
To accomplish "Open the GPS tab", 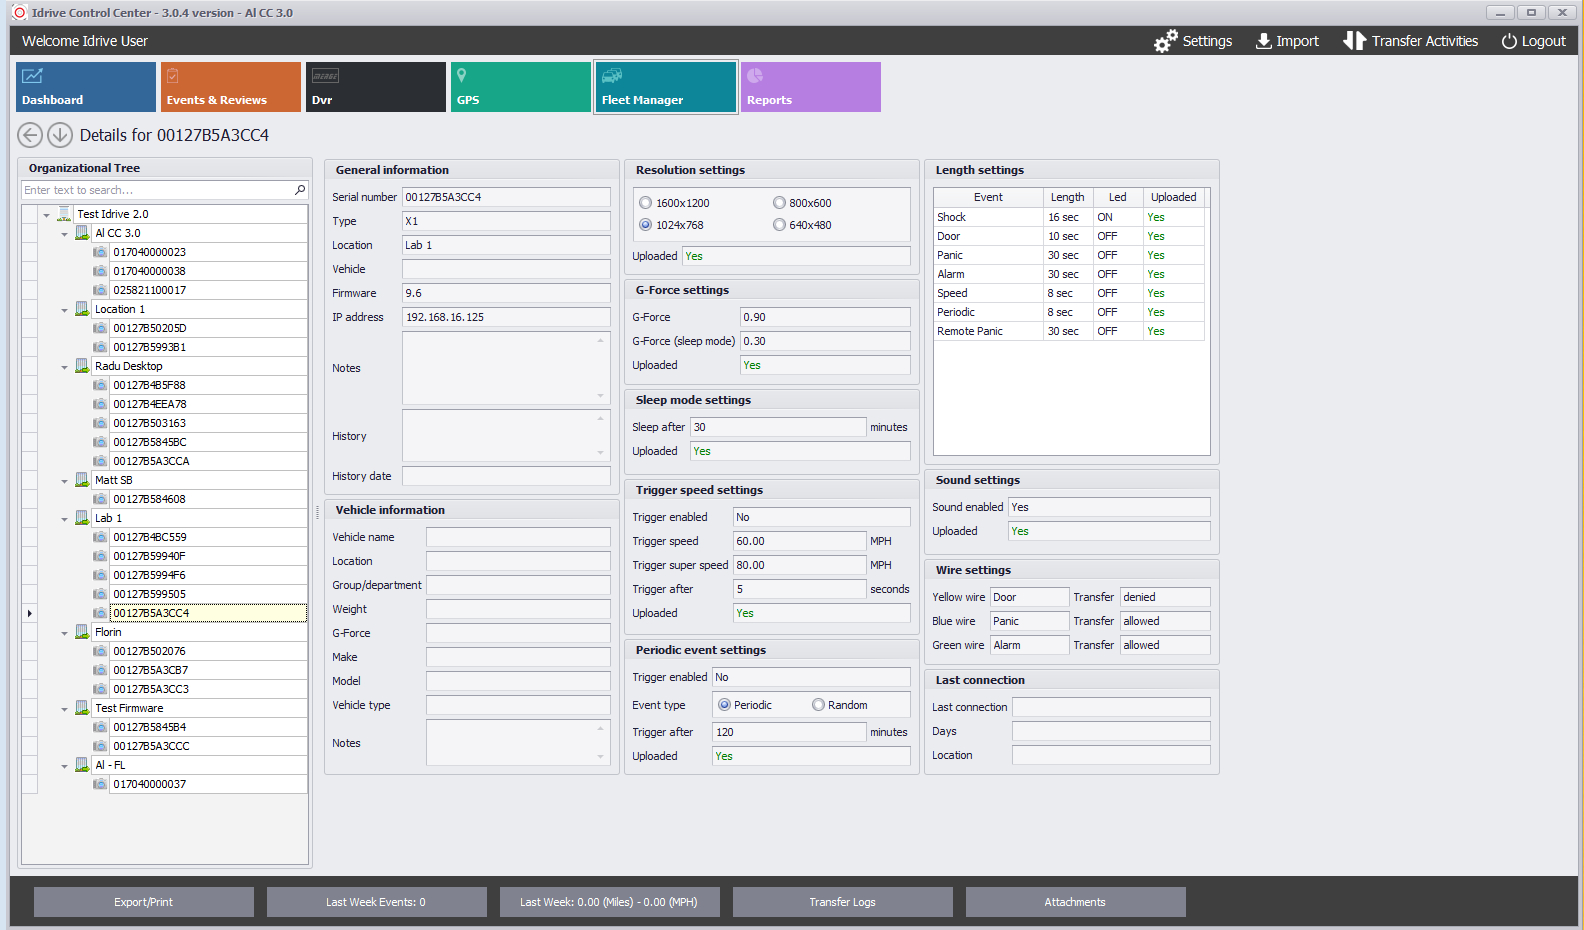I will [520, 87].
